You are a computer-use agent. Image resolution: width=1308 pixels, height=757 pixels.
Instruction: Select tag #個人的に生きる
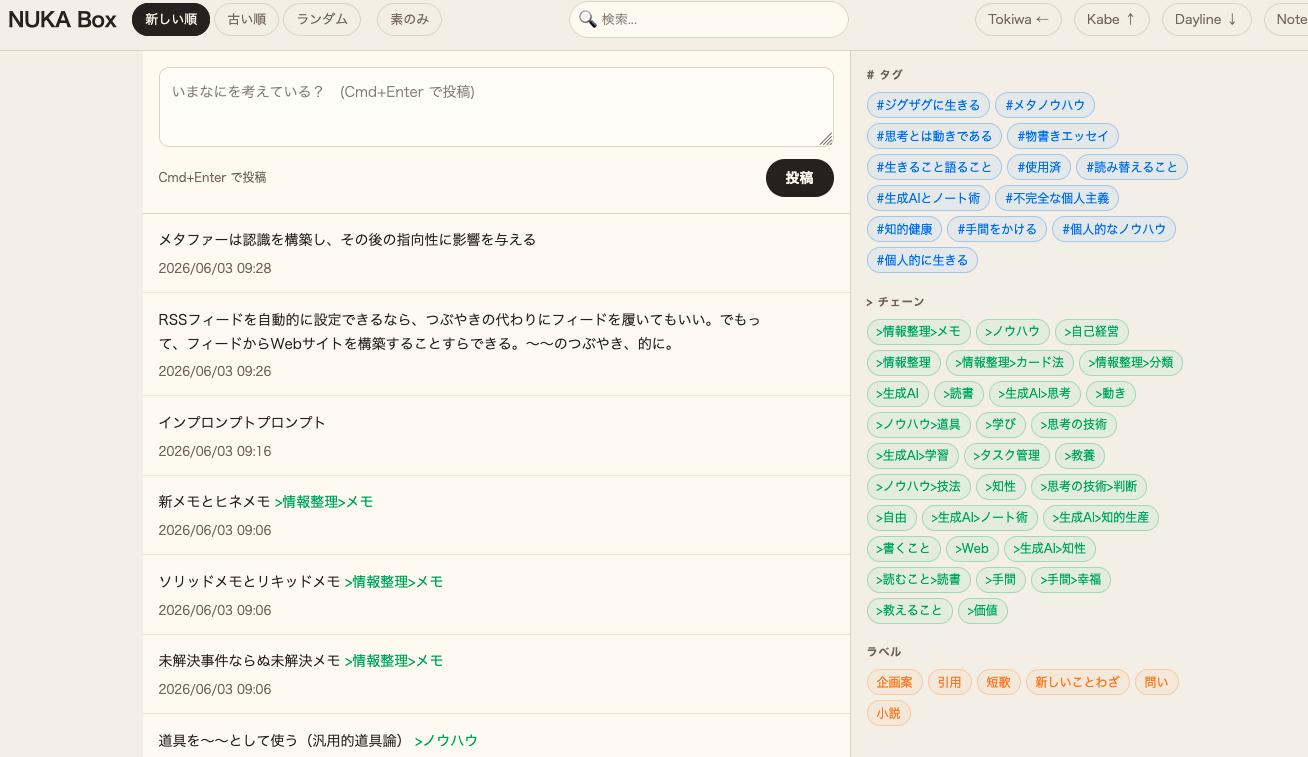922,260
